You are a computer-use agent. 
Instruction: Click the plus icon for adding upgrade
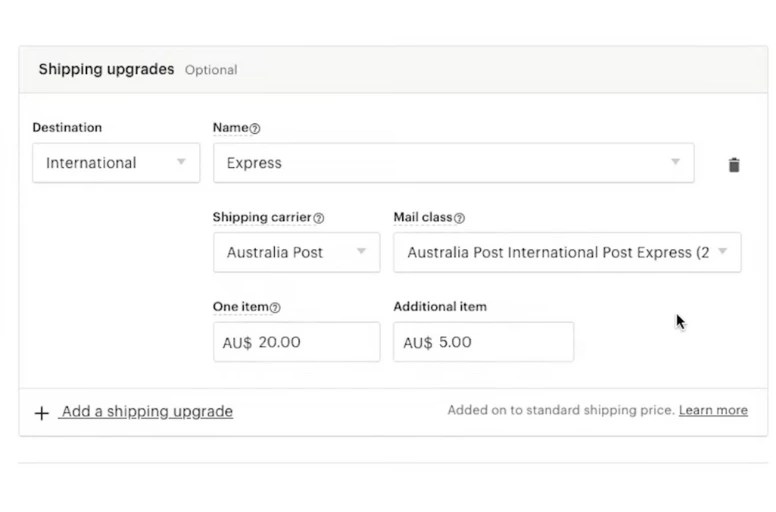pos(42,413)
